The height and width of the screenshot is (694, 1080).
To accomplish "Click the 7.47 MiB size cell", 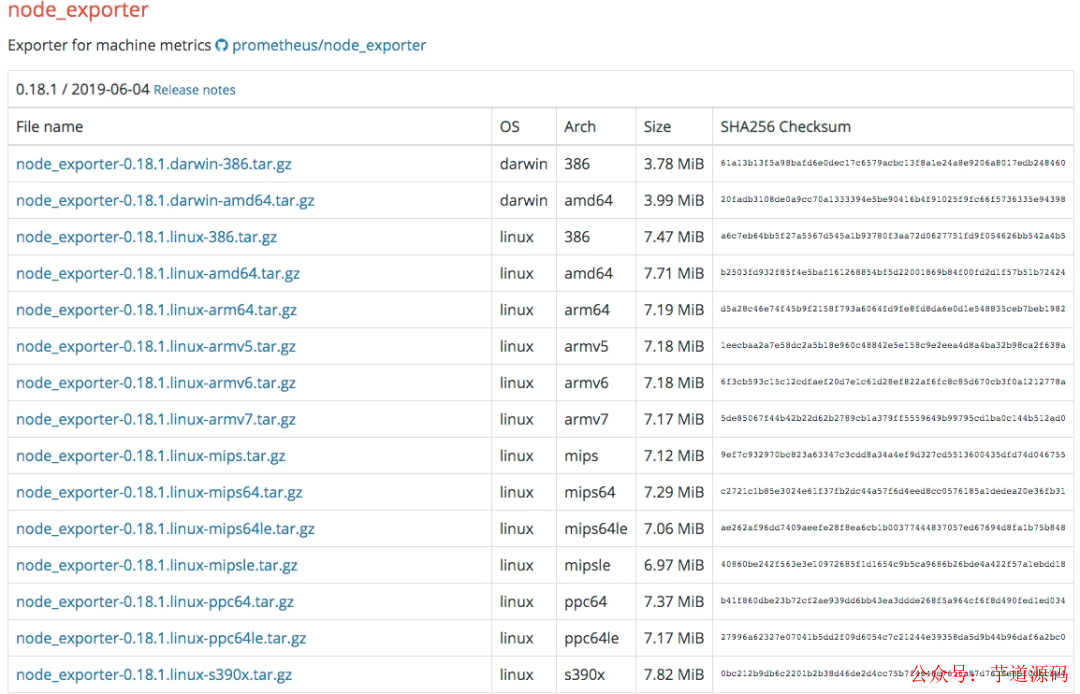I will click(x=674, y=237).
